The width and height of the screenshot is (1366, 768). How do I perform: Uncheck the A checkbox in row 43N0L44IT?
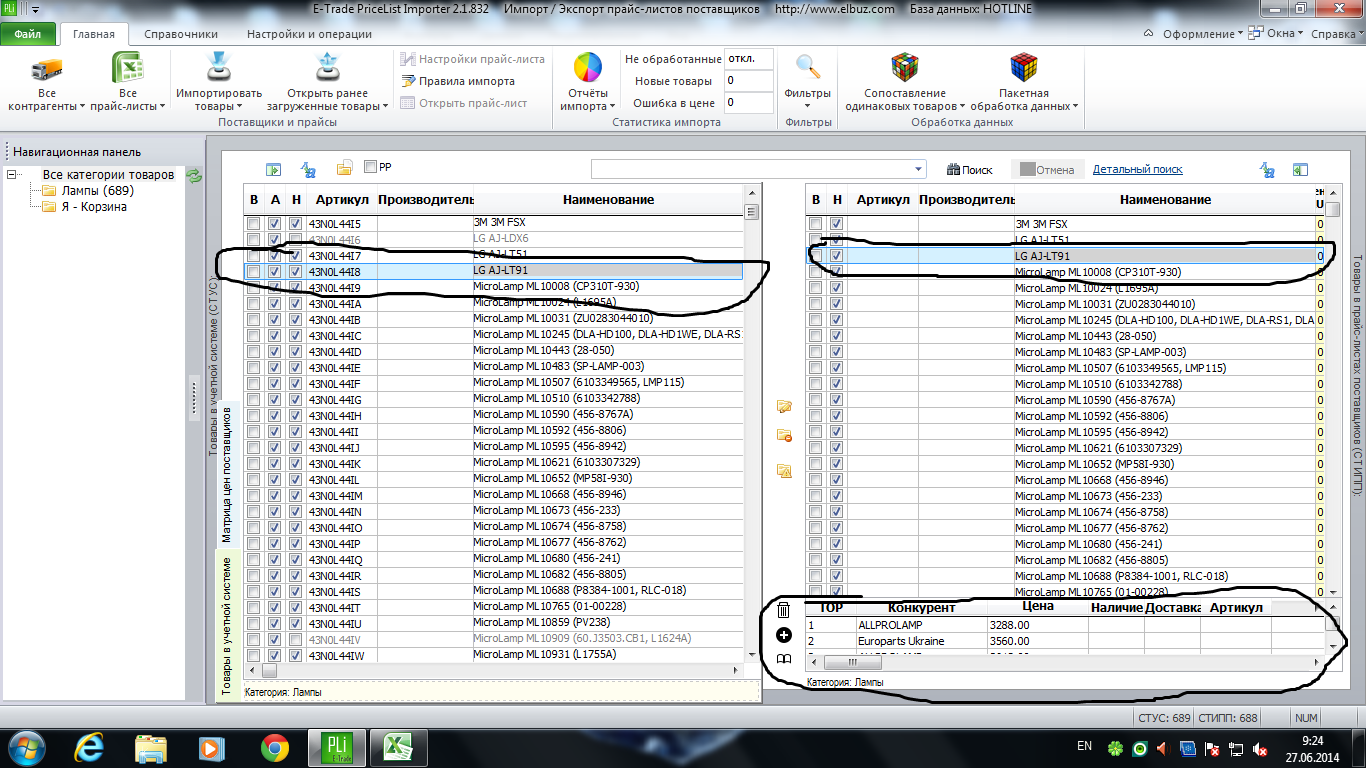[275, 607]
